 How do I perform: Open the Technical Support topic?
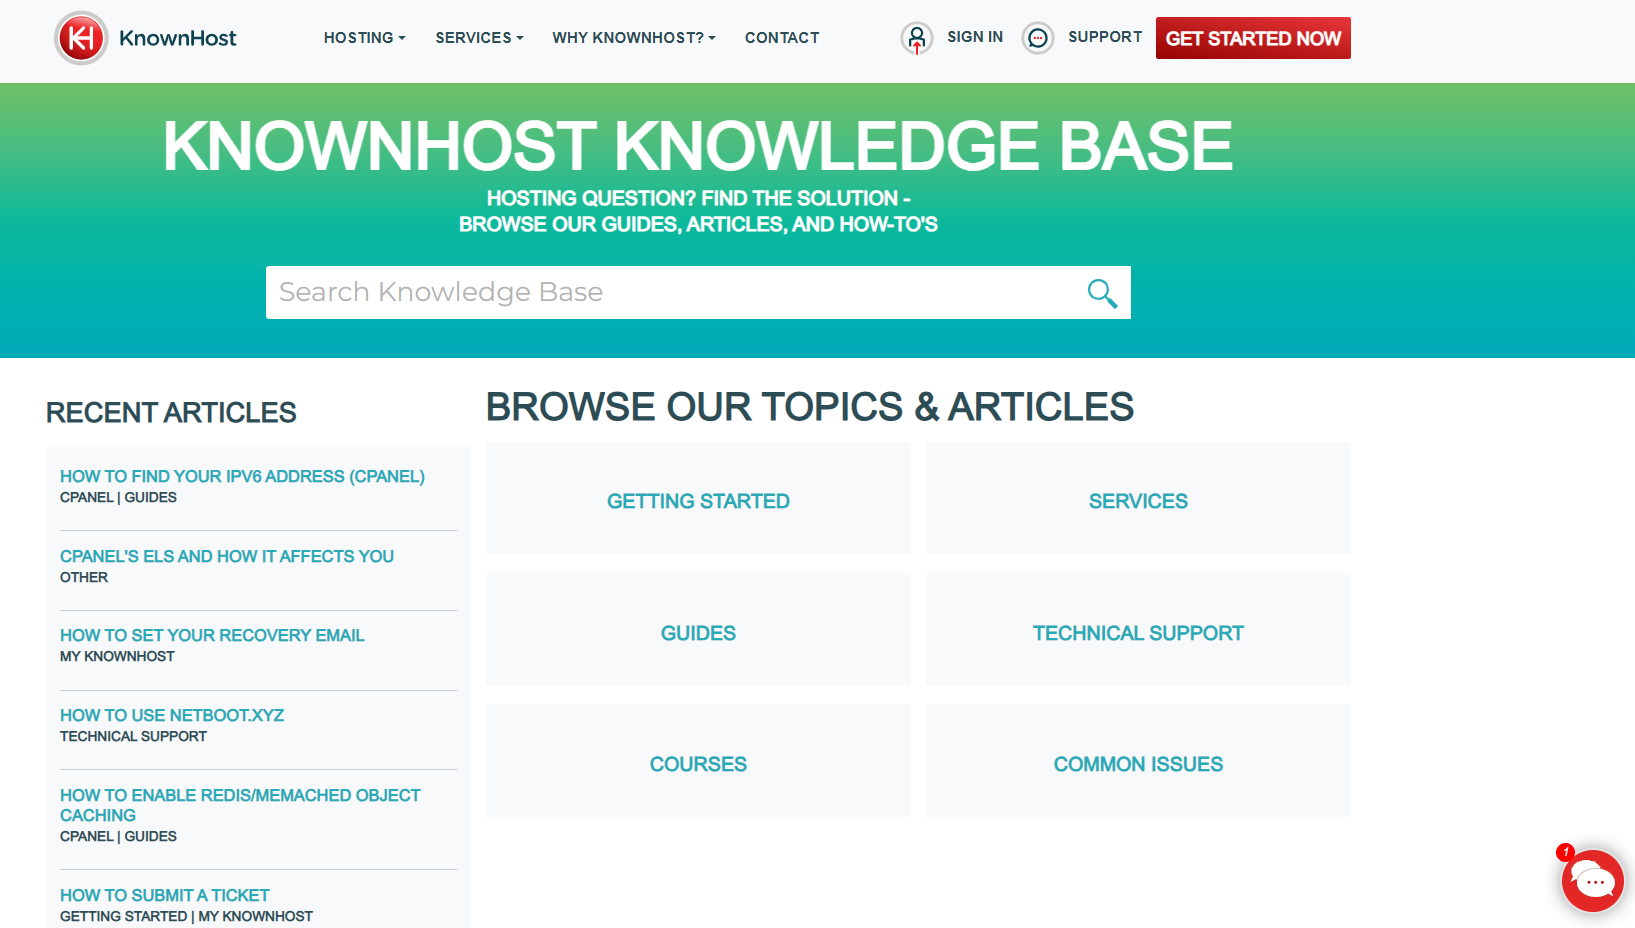[x=1138, y=629]
